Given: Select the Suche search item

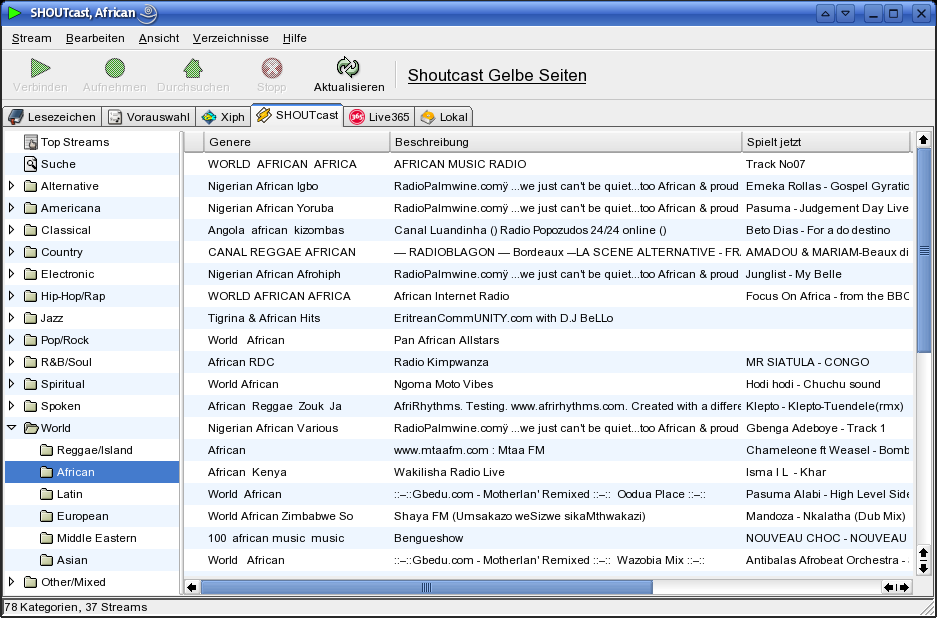Looking at the screenshot, I should pyautogui.click(x=58, y=164).
